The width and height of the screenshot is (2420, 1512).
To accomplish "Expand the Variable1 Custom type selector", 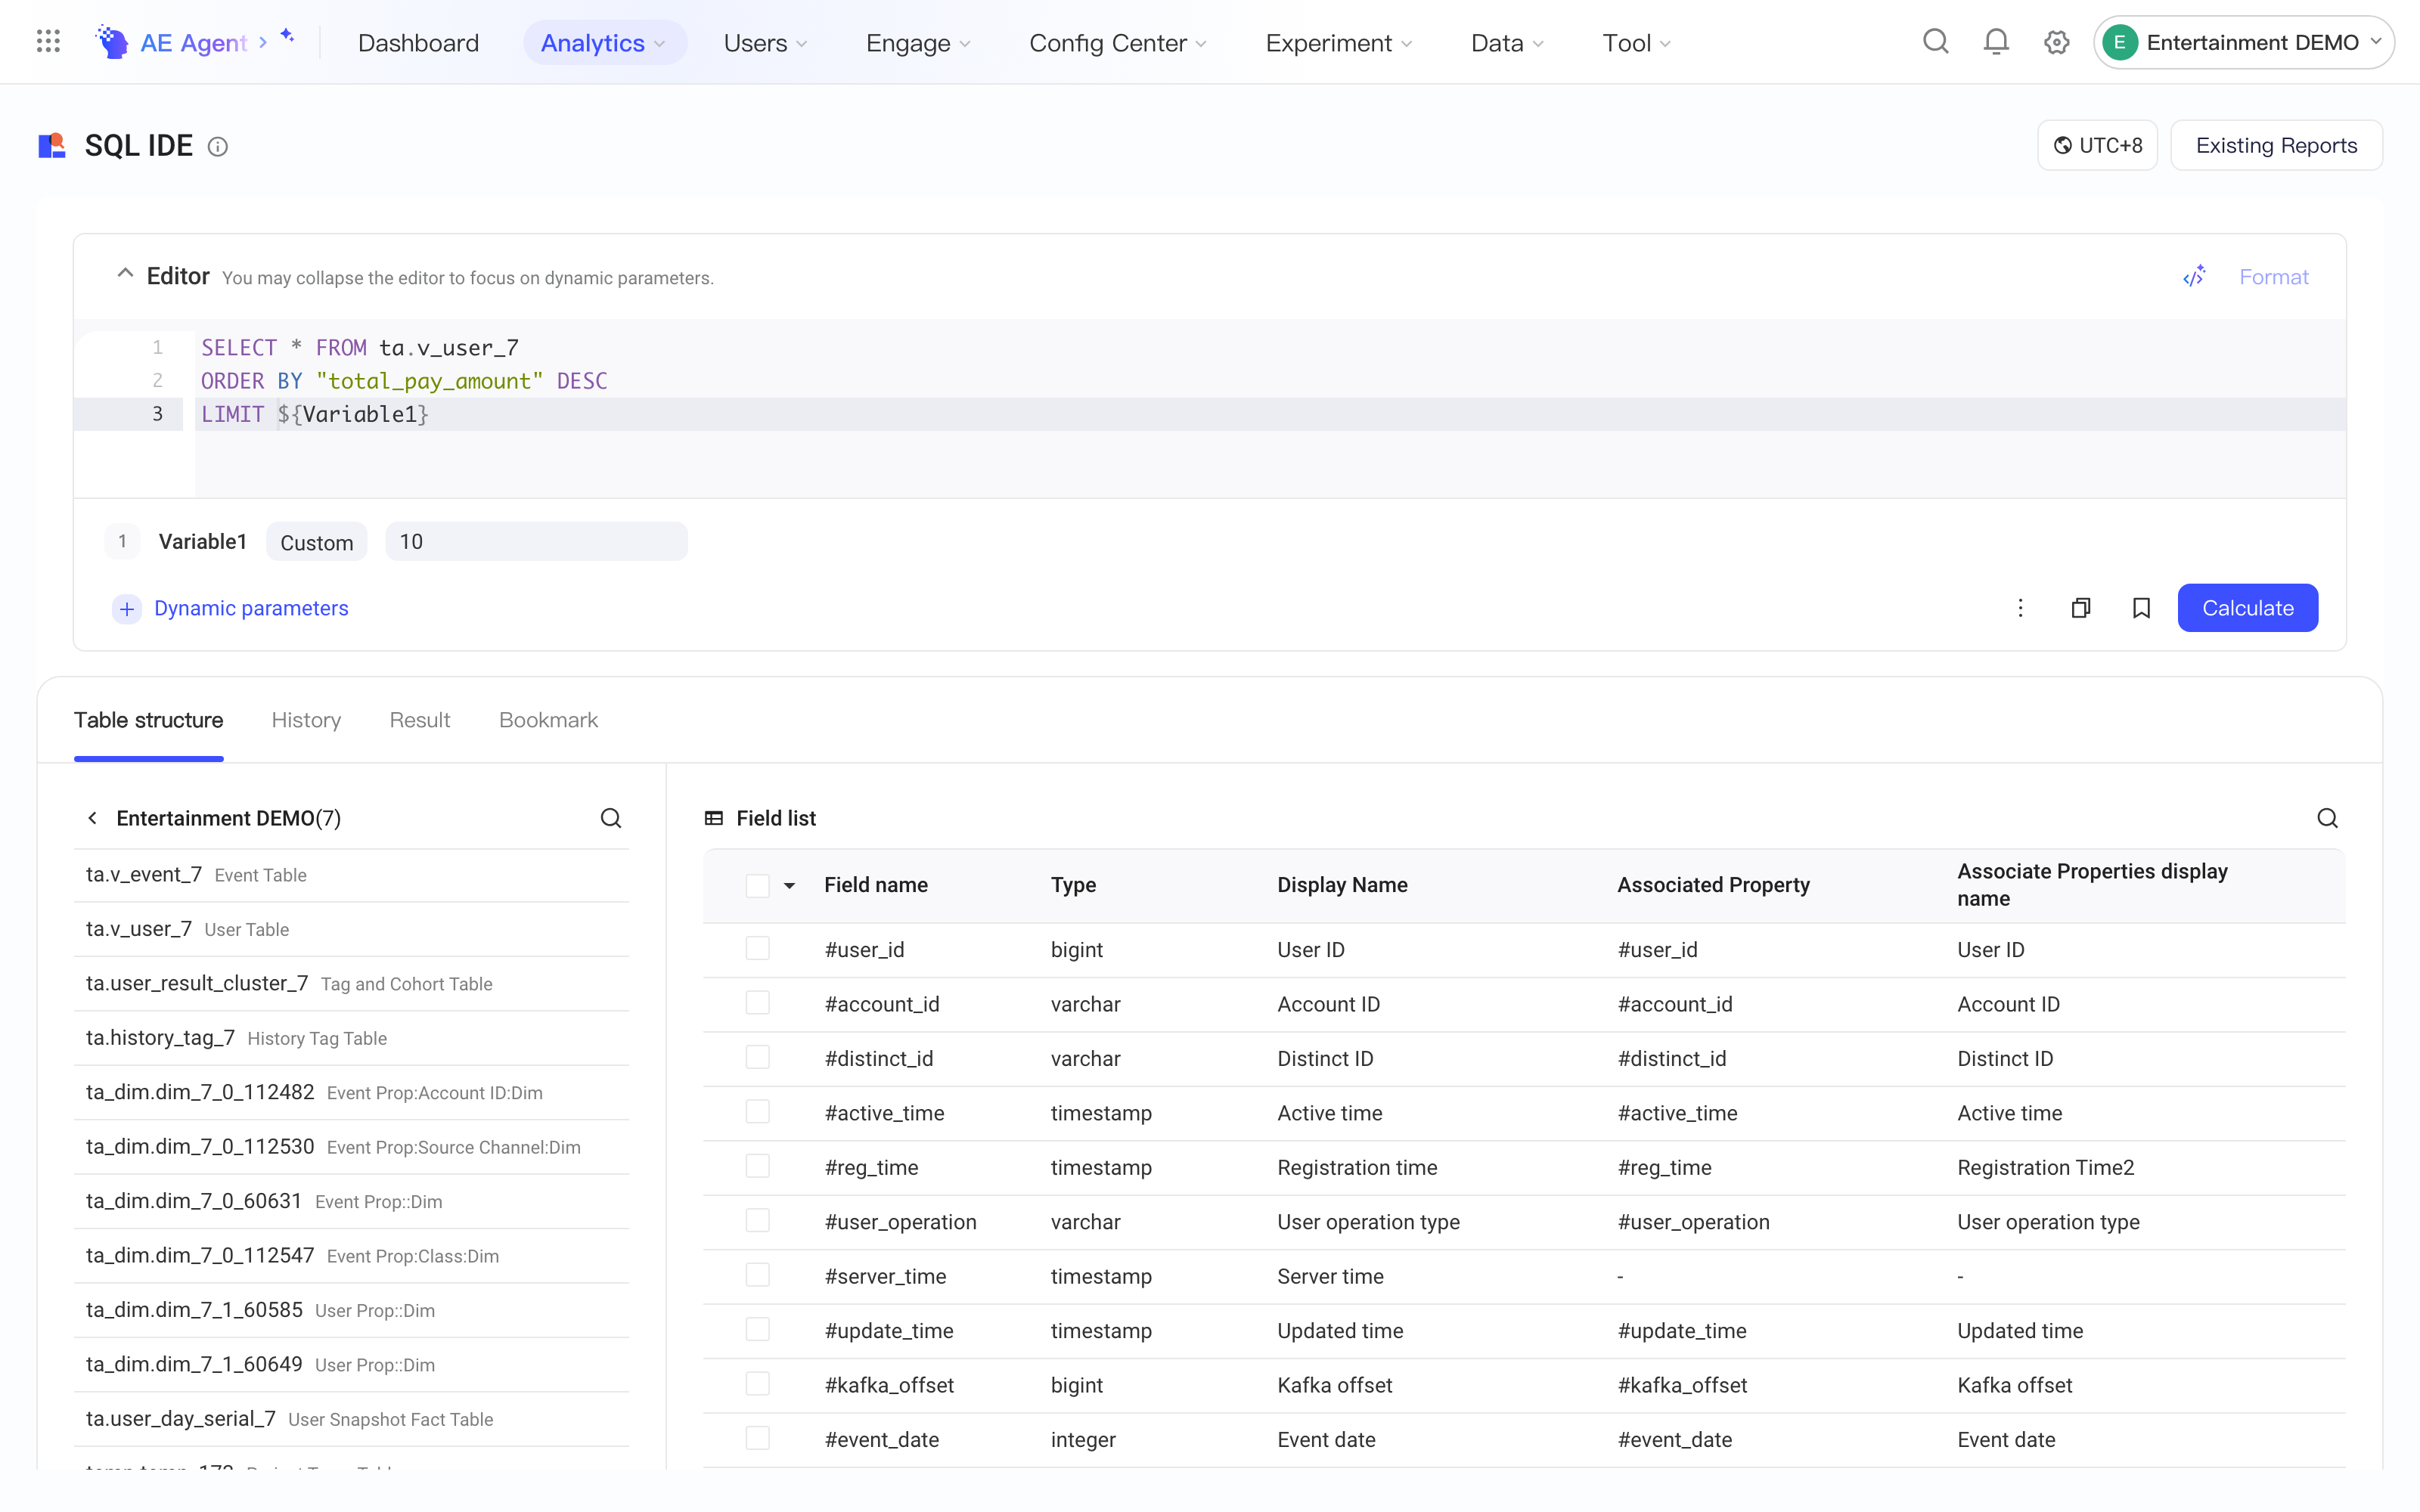I will pyautogui.click(x=316, y=542).
